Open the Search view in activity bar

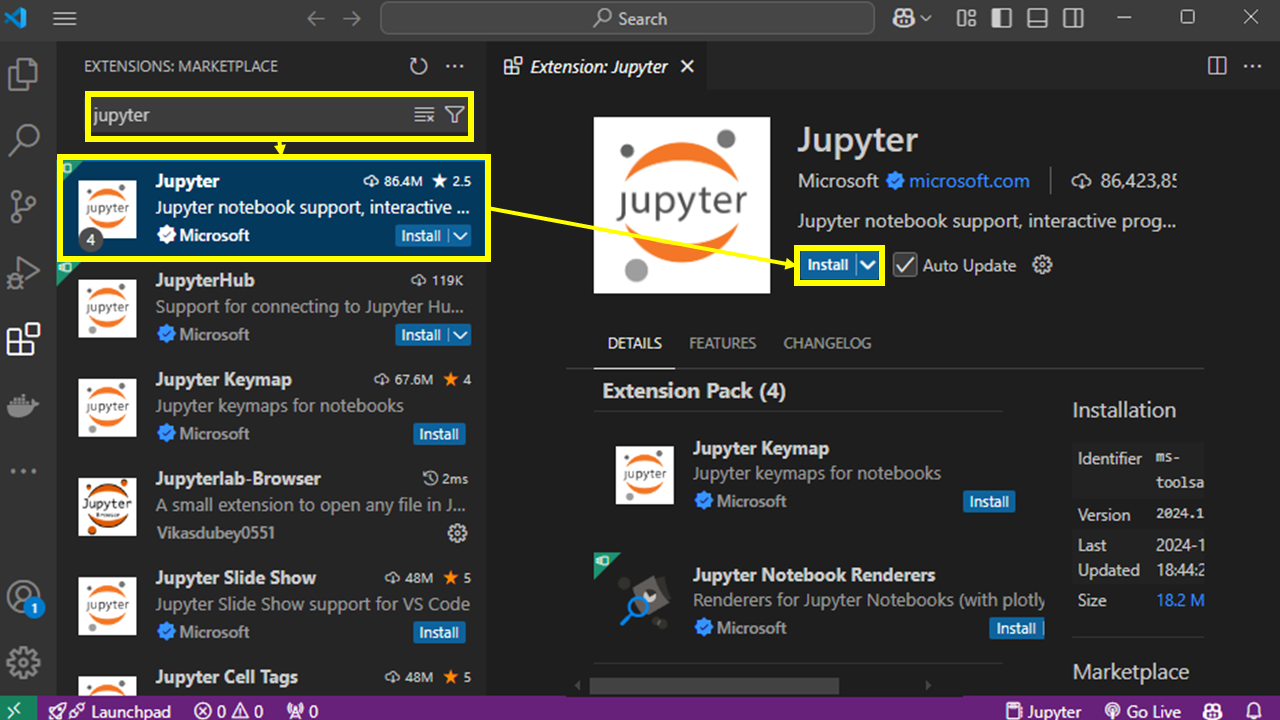coord(23,141)
